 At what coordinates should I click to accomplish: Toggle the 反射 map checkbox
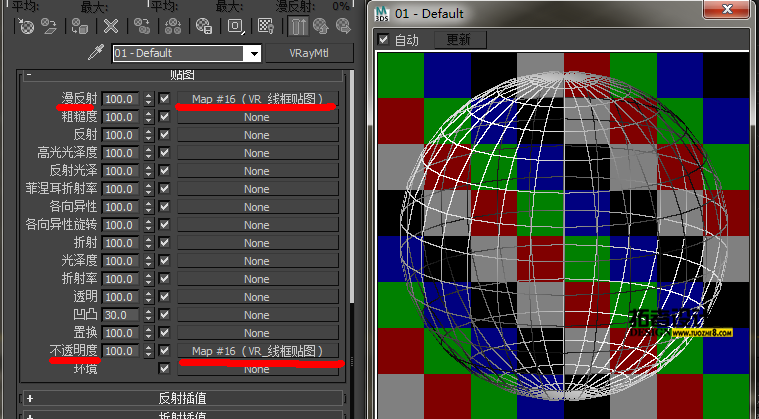tap(165, 135)
